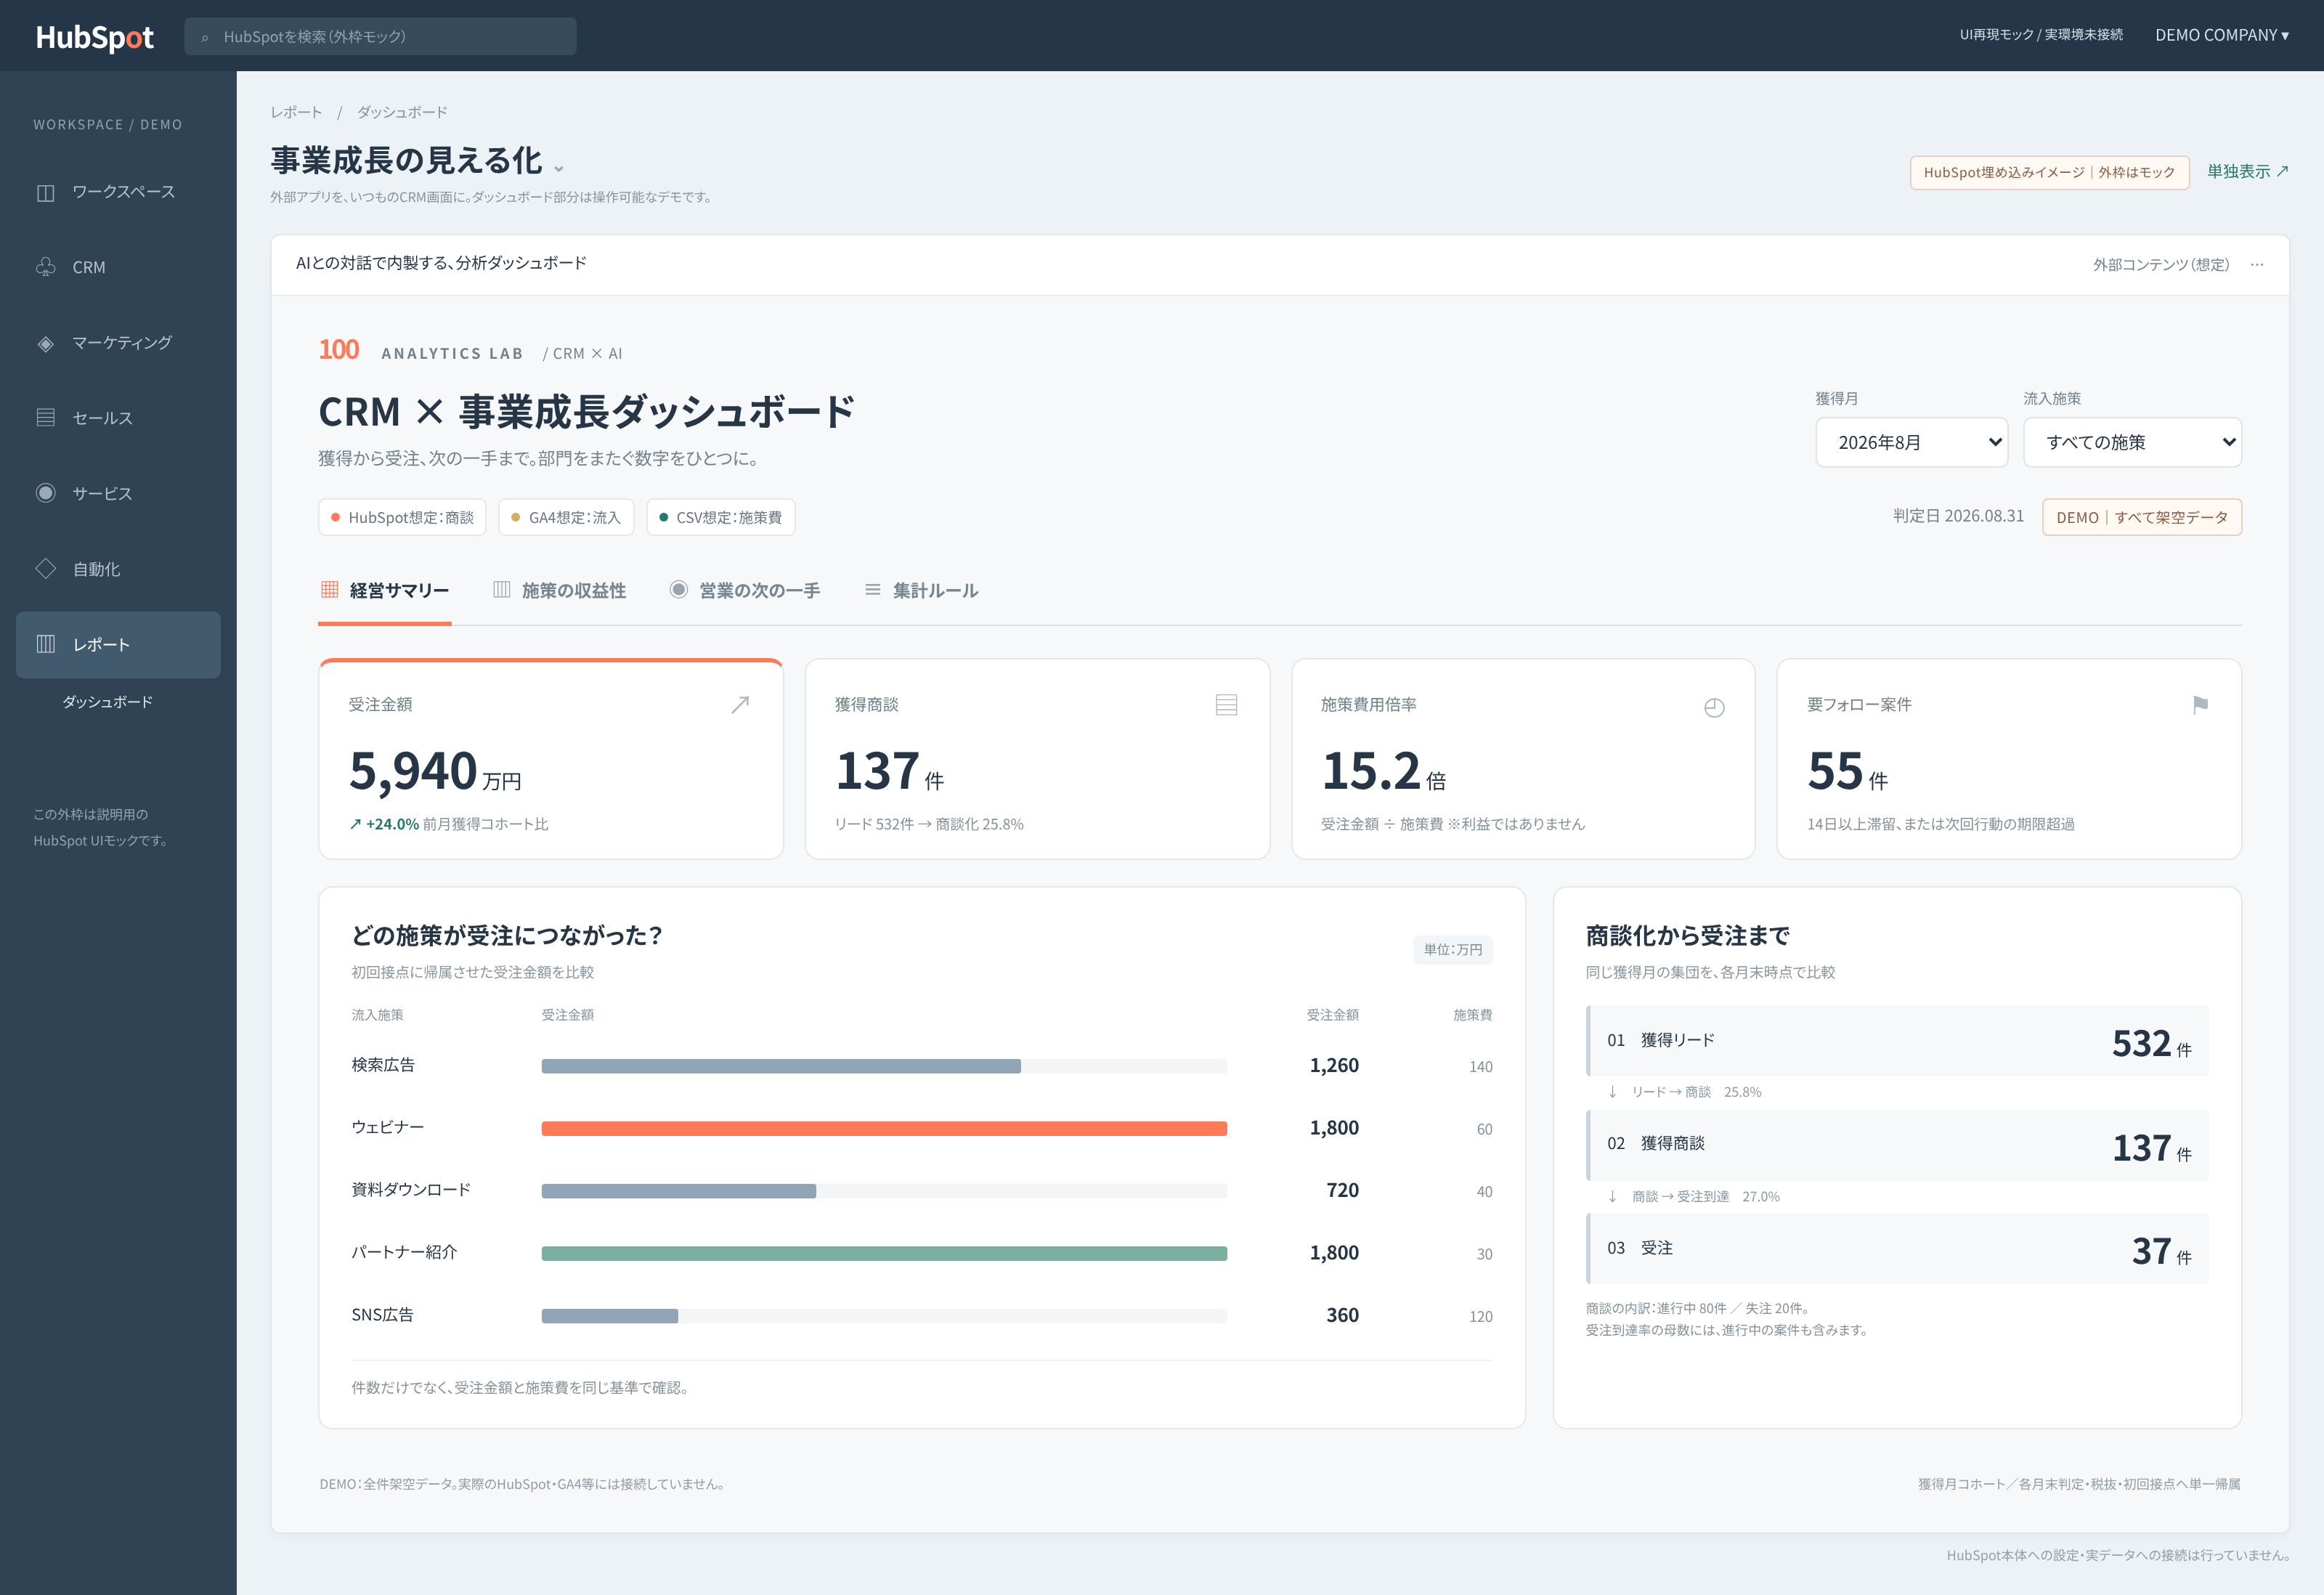Click the 施策の収益性 tab column icon
The width and height of the screenshot is (2324, 1595).
[x=502, y=590]
